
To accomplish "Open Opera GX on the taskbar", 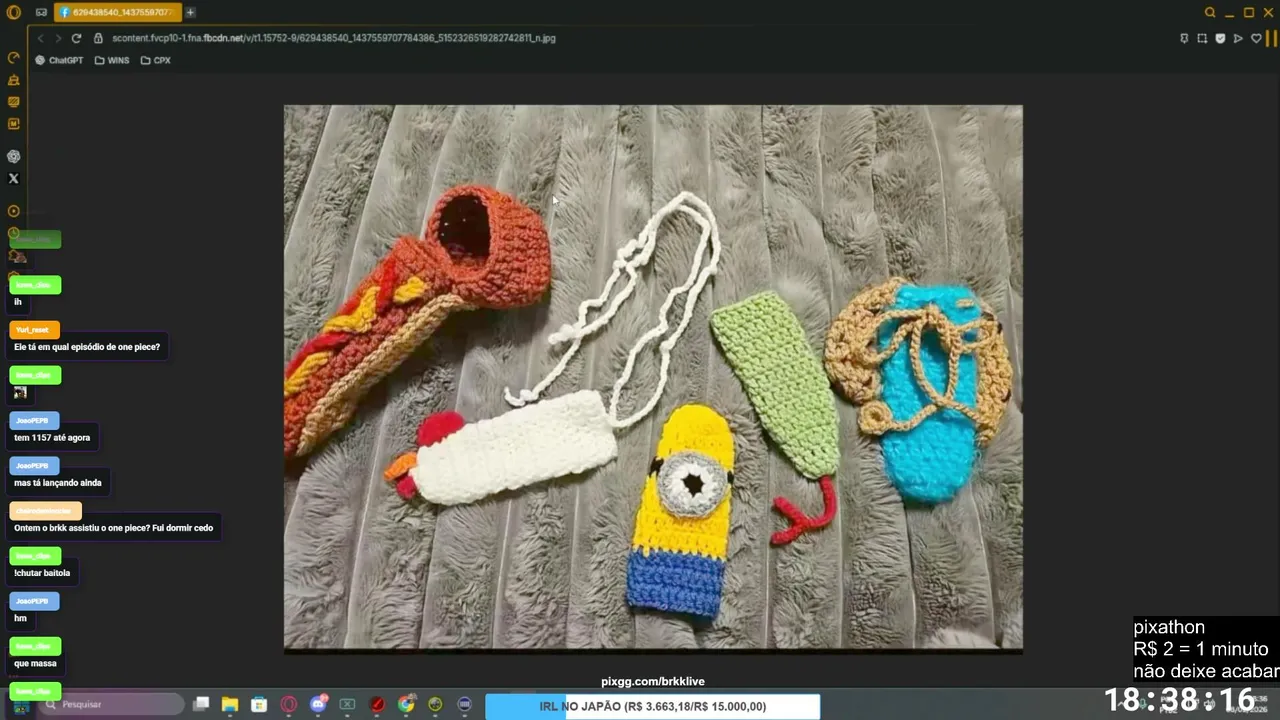I will (289, 704).
